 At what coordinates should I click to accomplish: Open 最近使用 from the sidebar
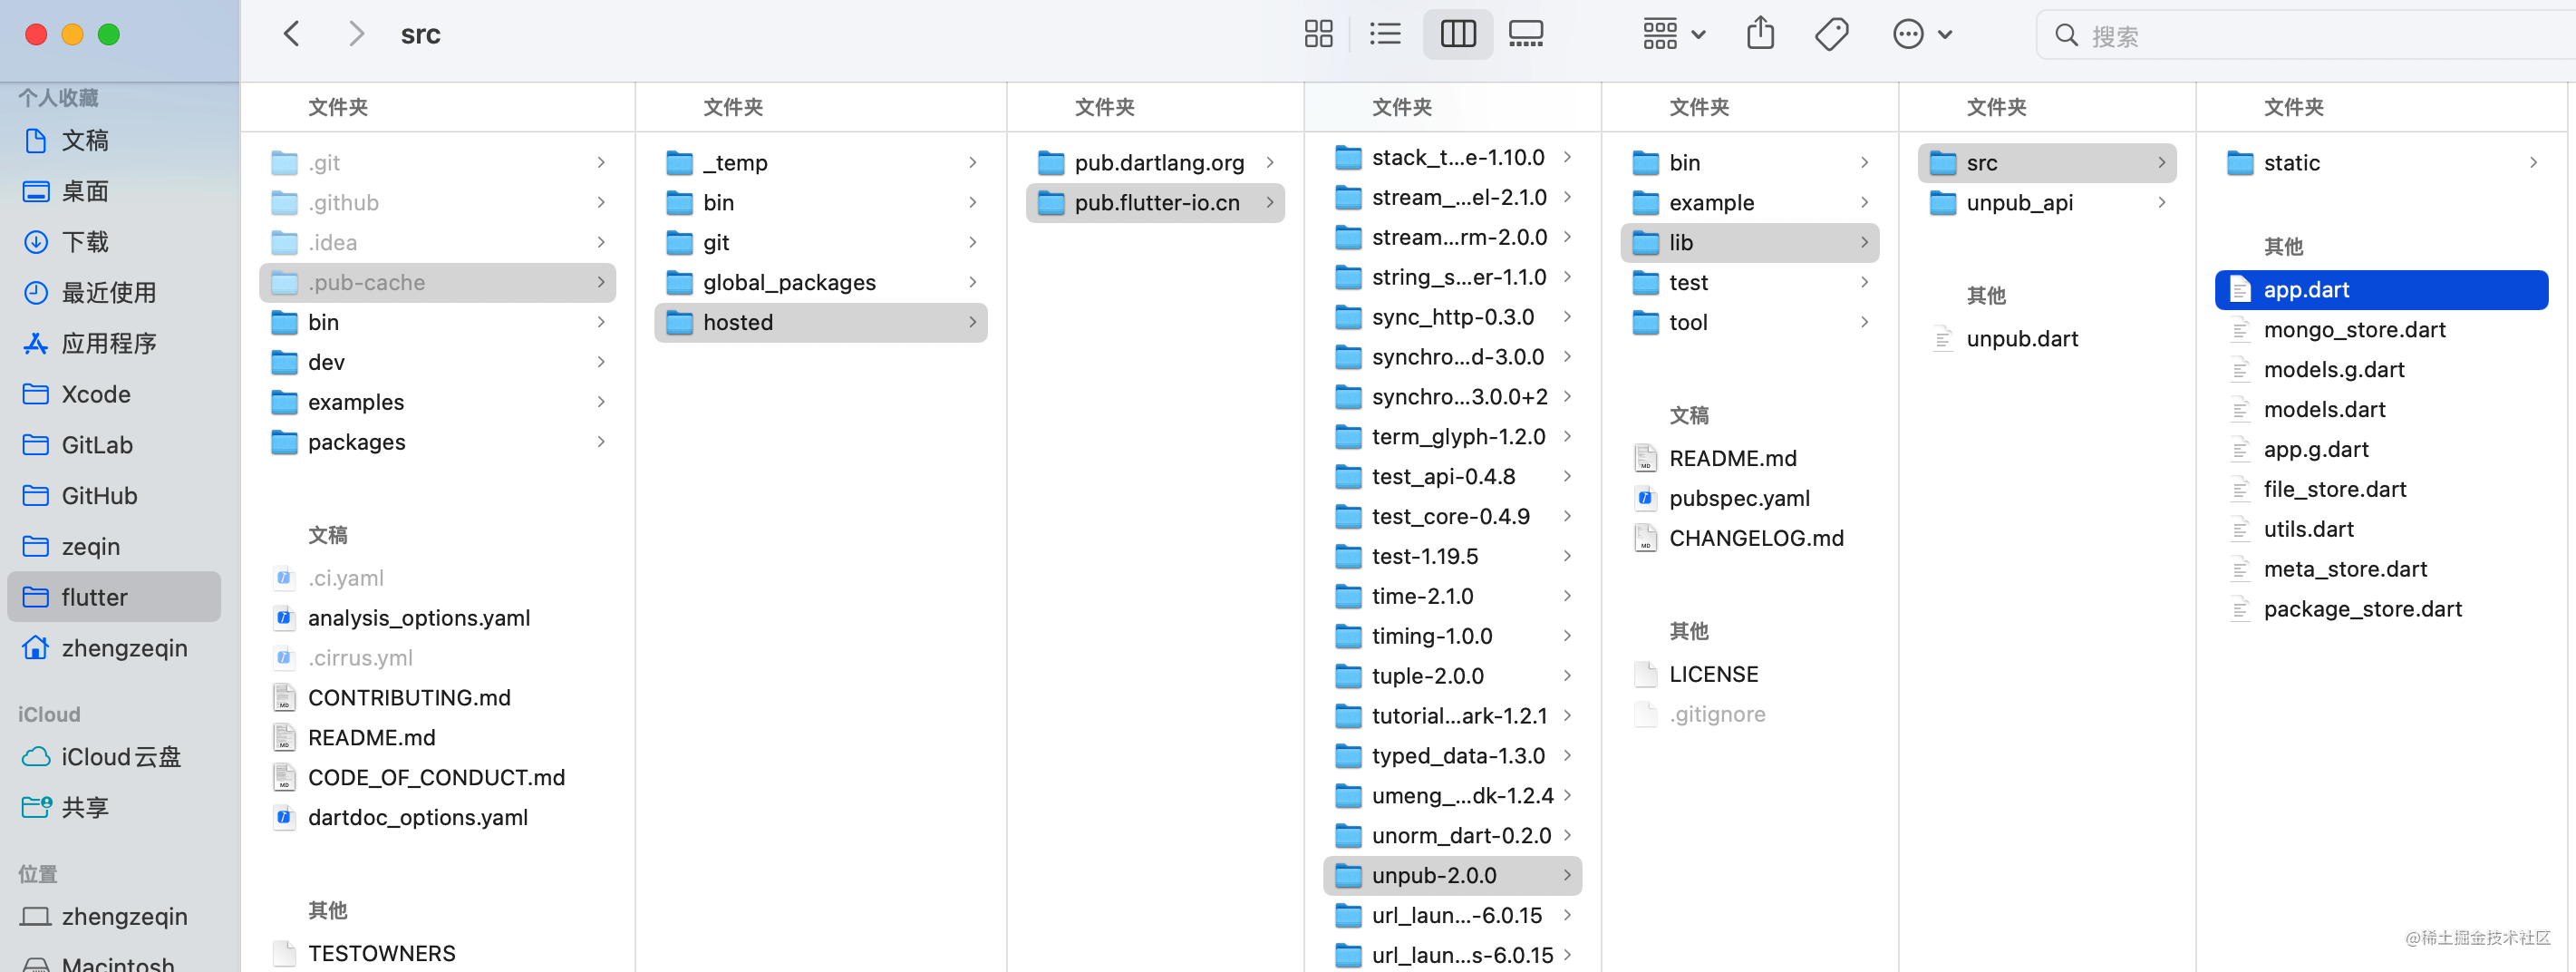coord(109,292)
